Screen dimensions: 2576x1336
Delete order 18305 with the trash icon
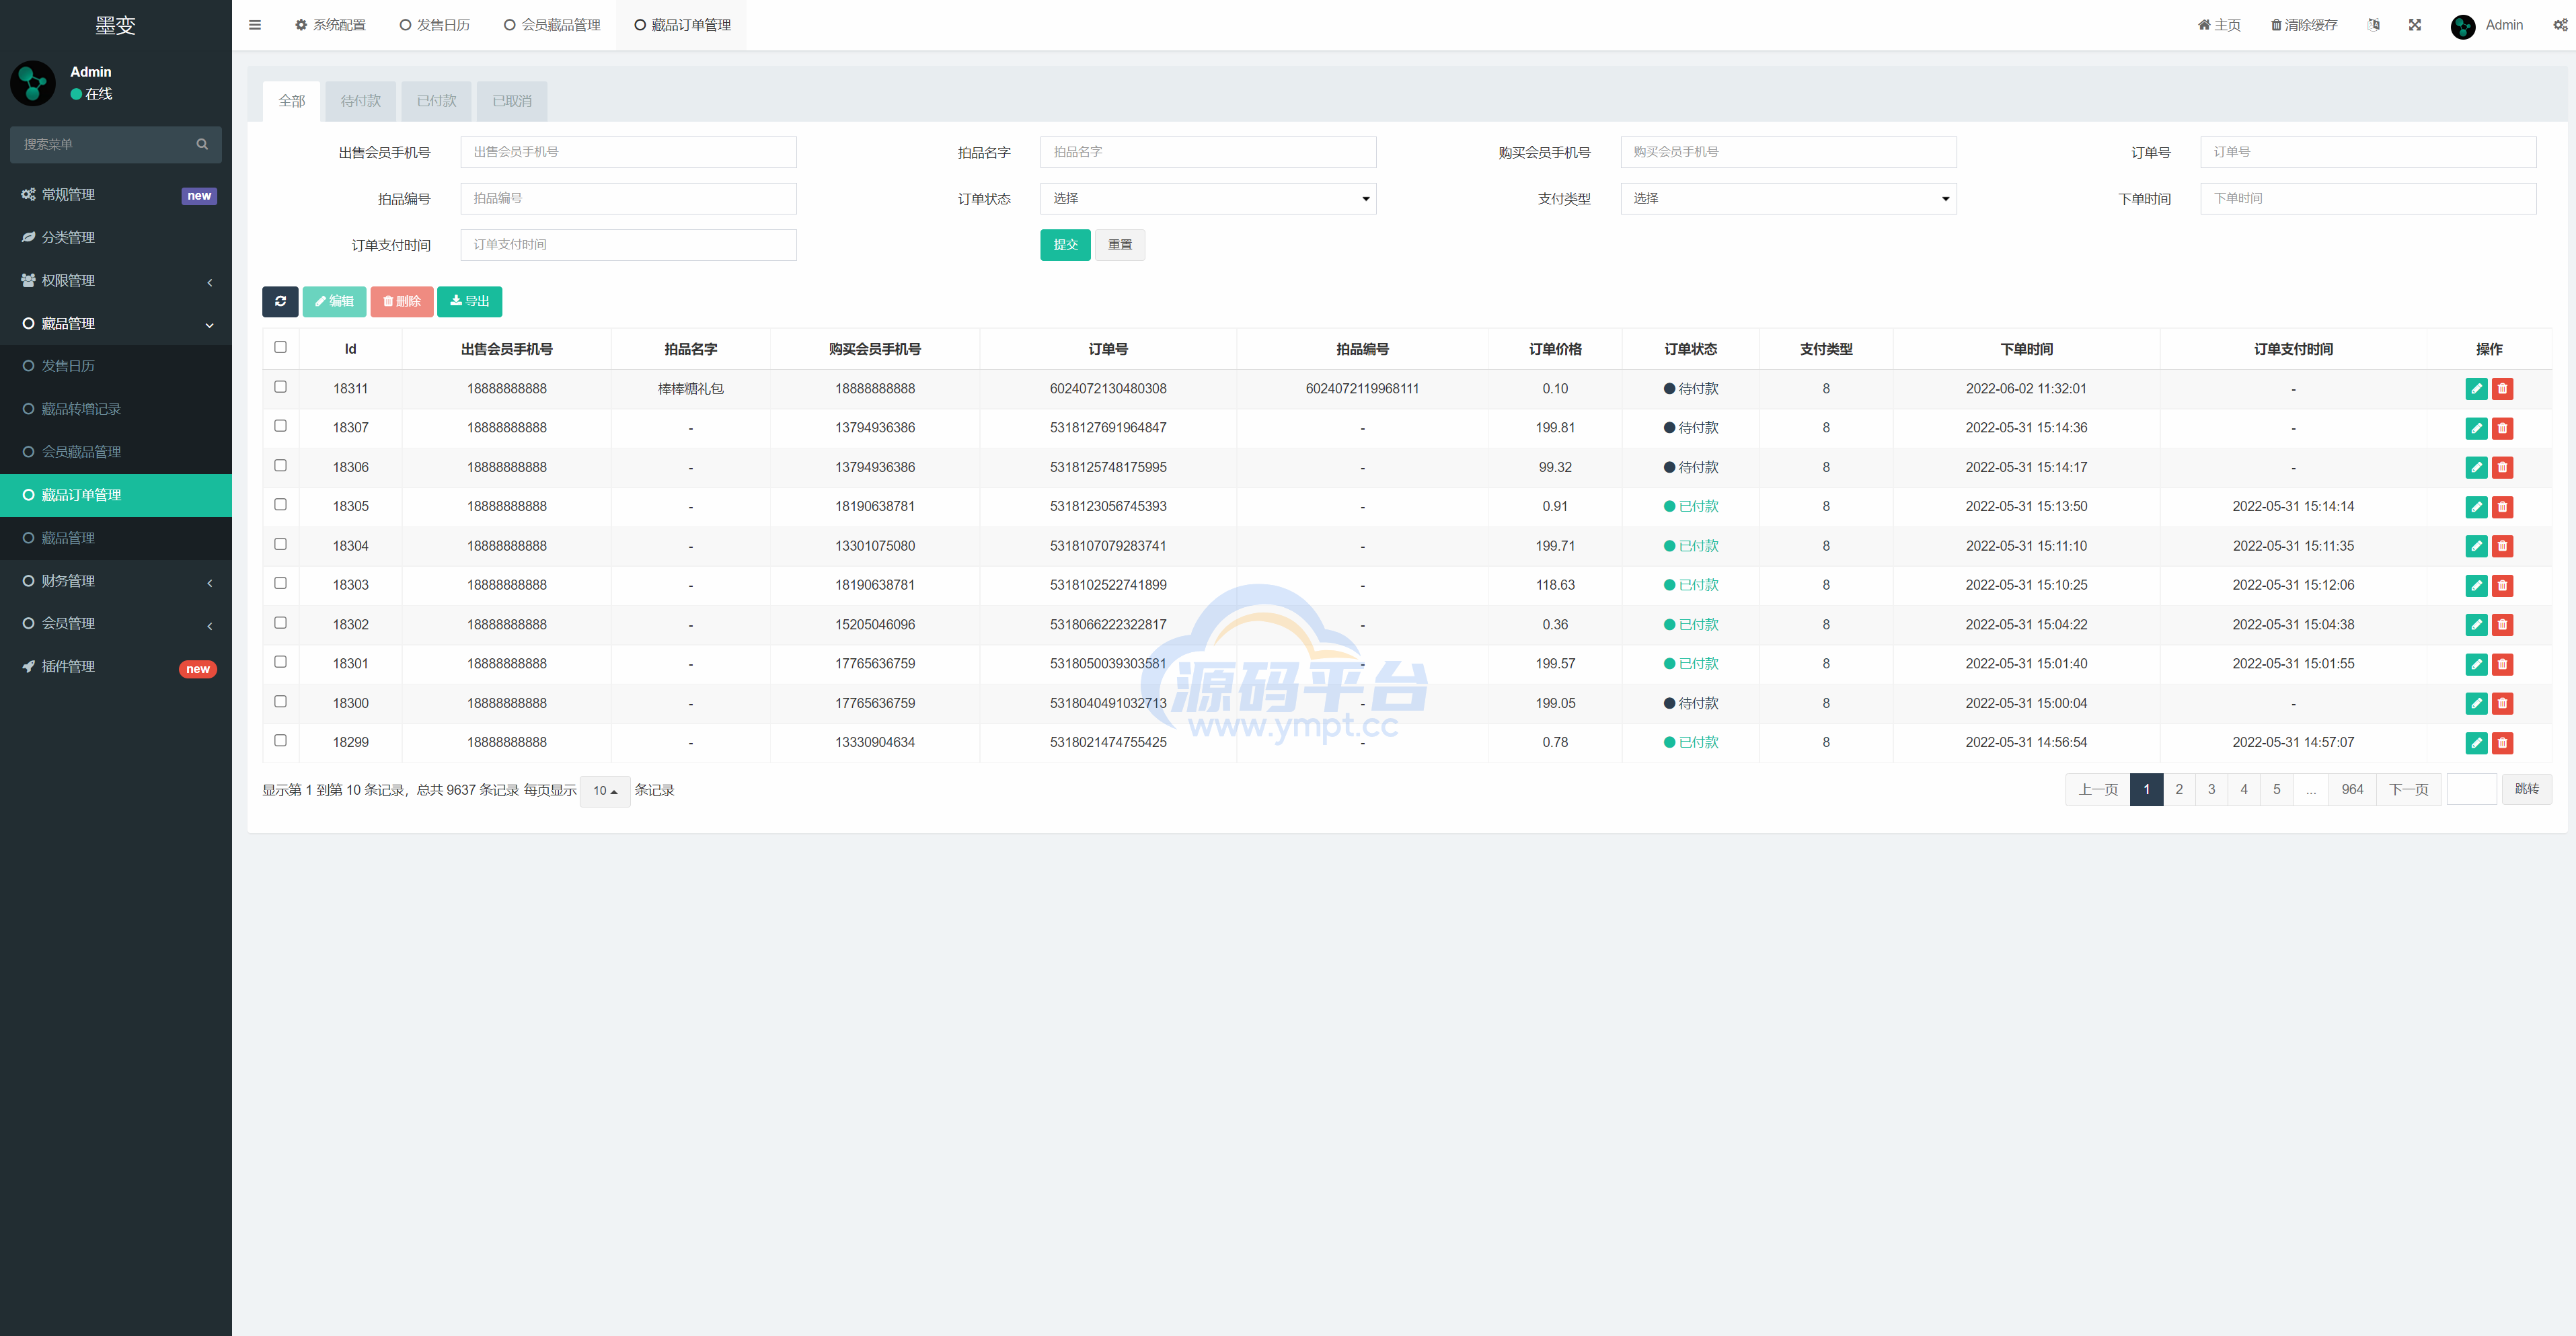pyautogui.click(x=2502, y=507)
